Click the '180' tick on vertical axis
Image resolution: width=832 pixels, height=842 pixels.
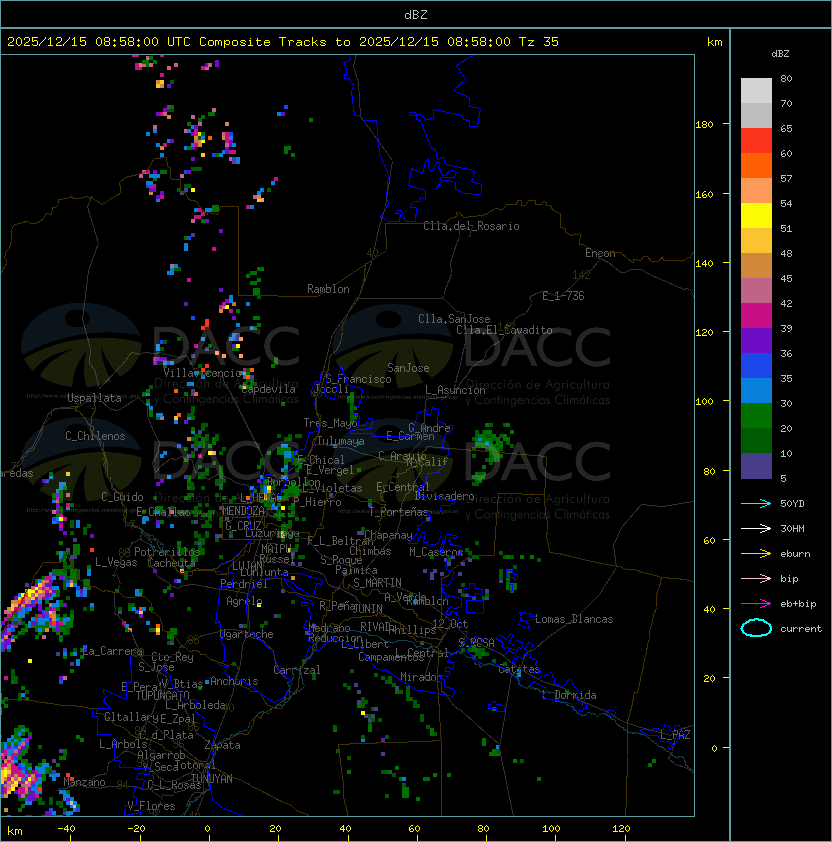(704, 125)
